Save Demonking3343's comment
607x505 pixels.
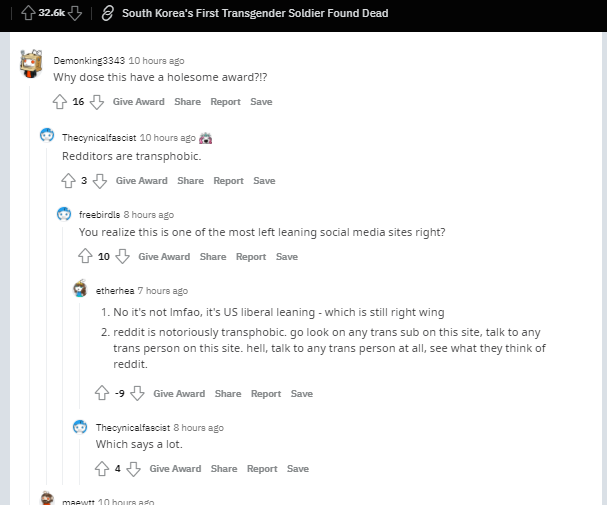261,102
